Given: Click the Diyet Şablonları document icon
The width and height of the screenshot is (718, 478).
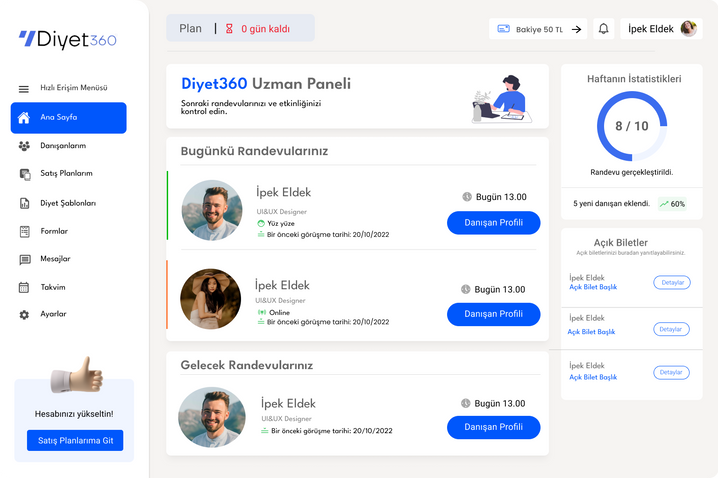Looking at the screenshot, I should [24, 203].
